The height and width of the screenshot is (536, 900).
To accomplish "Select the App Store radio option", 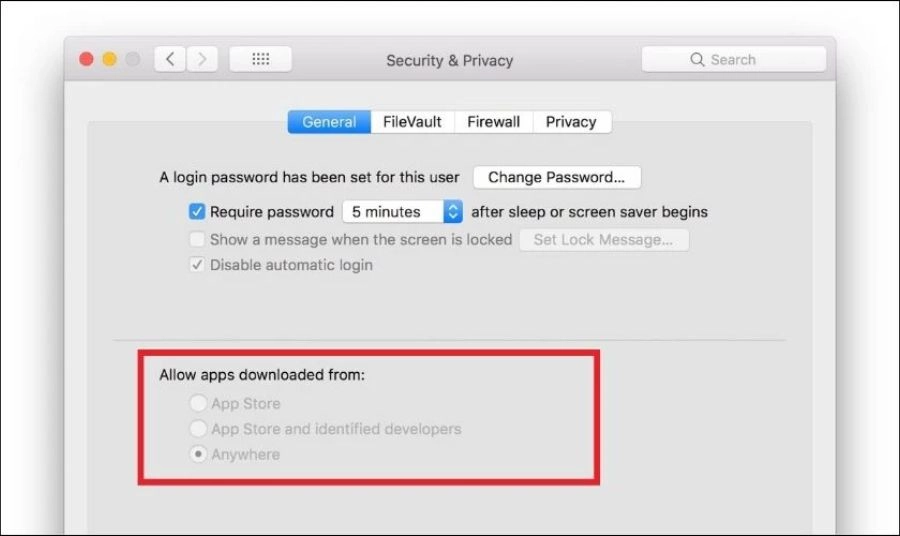I will pyautogui.click(x=198, y=403).
